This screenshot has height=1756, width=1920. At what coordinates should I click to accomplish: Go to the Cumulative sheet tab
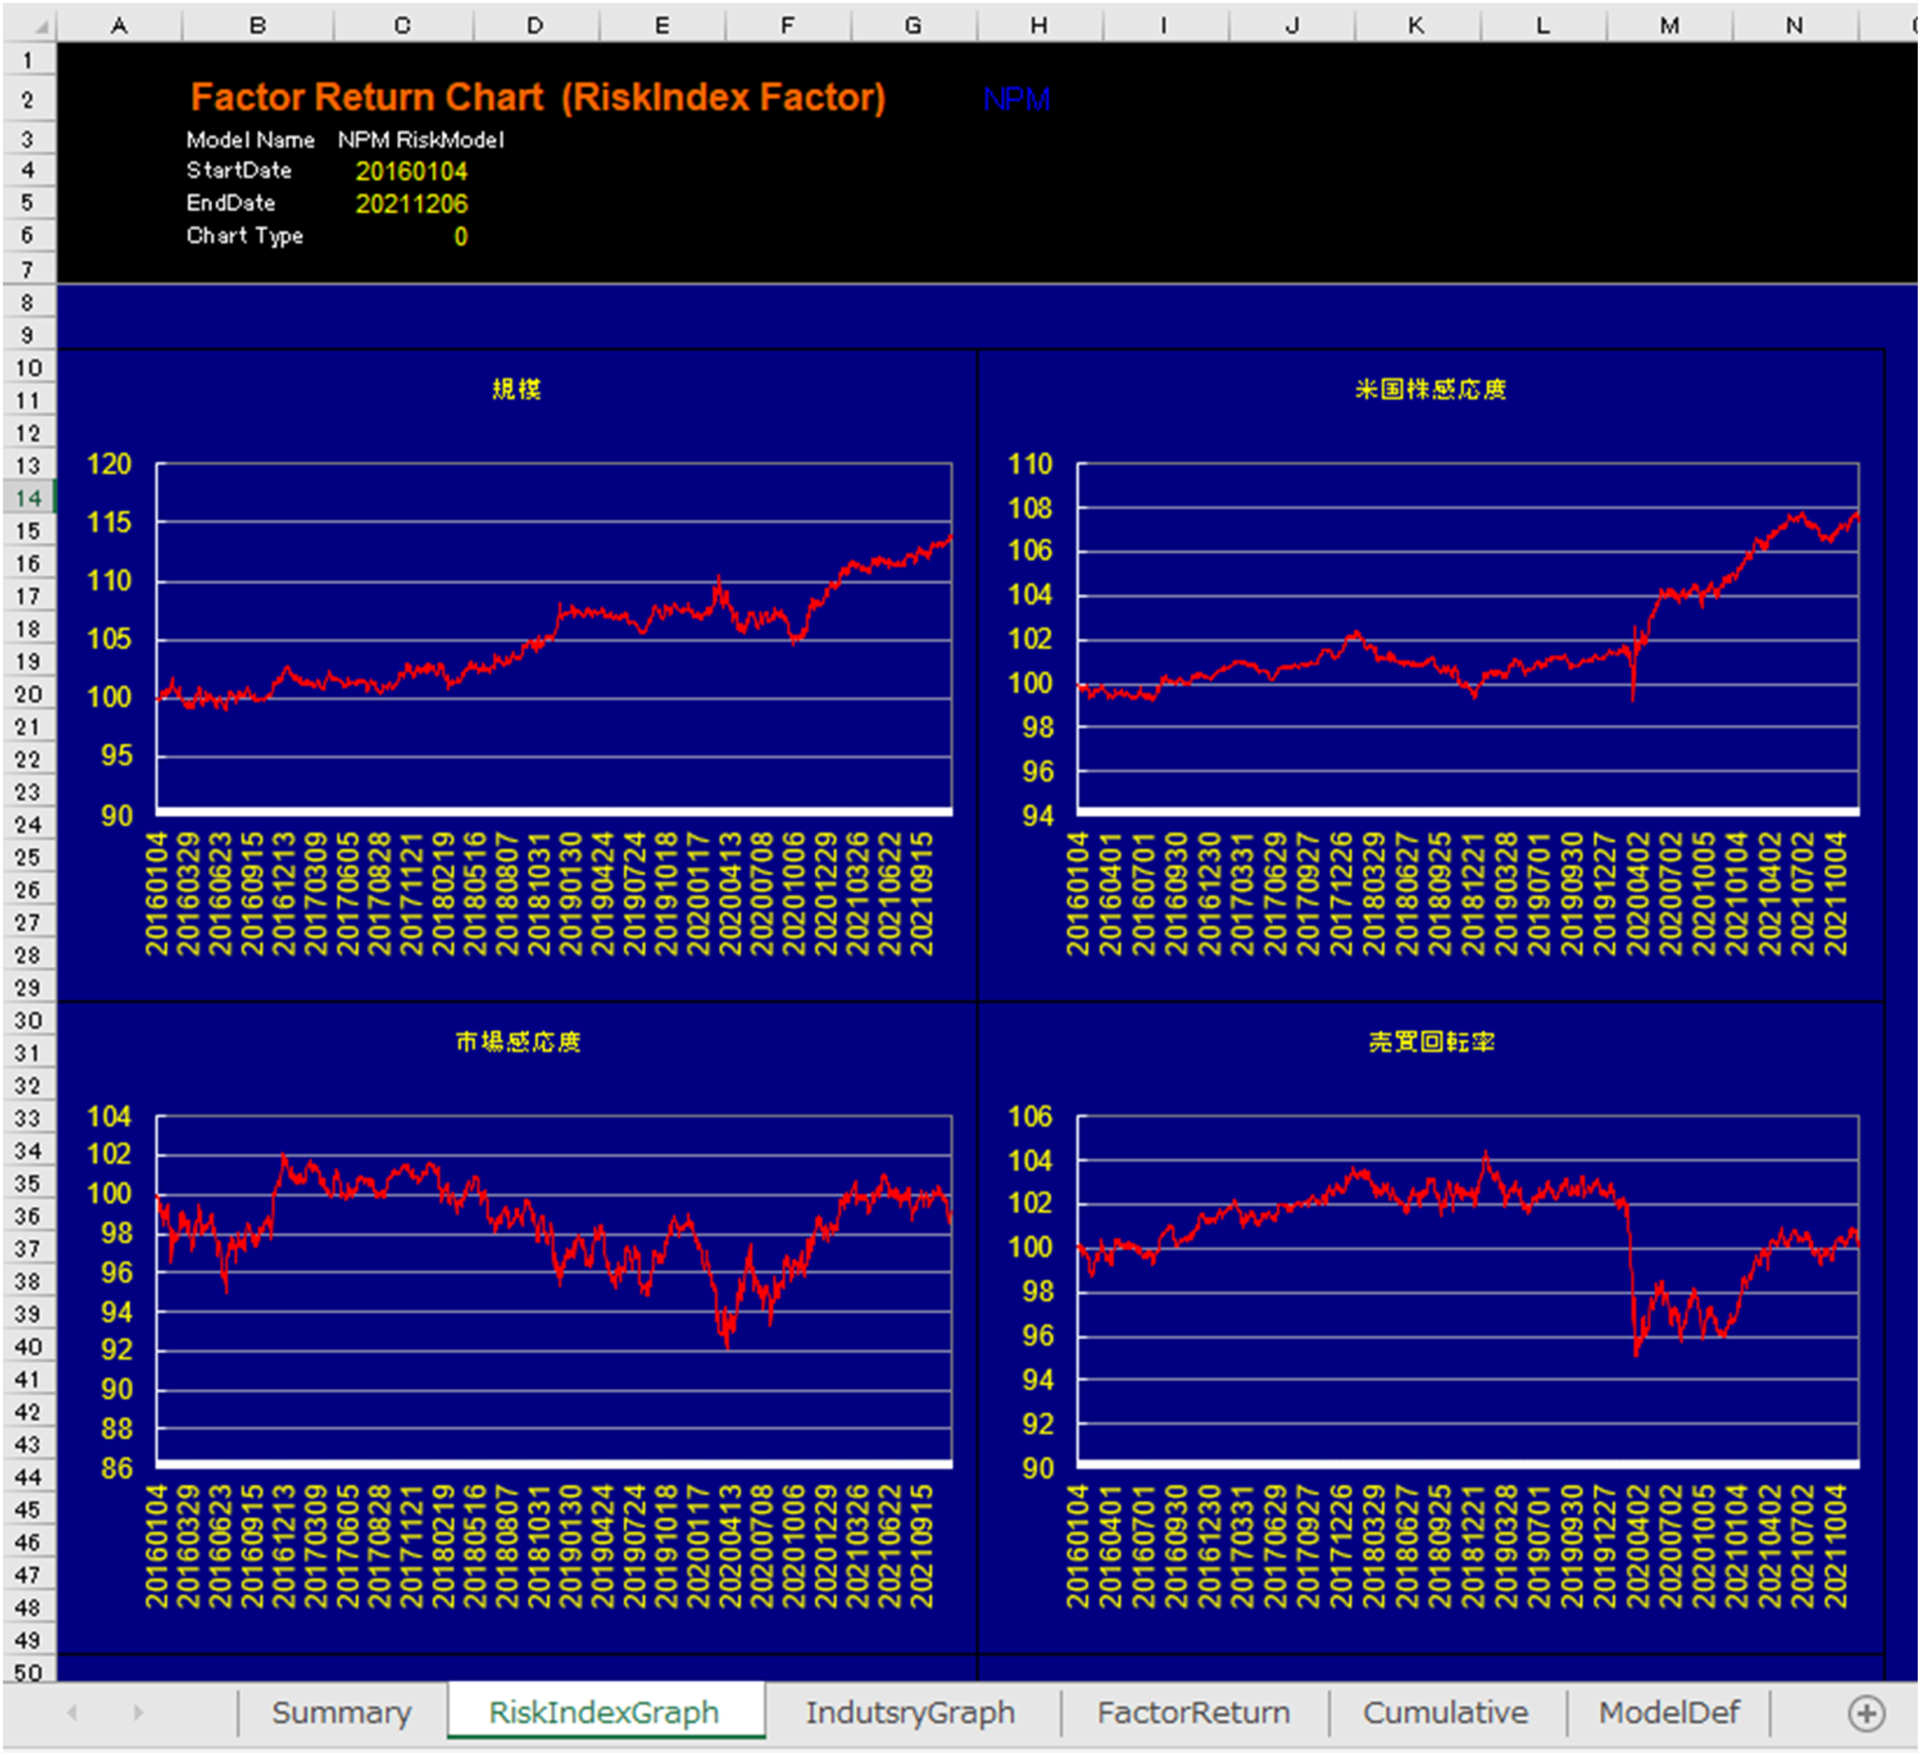pos(1445,1713)
